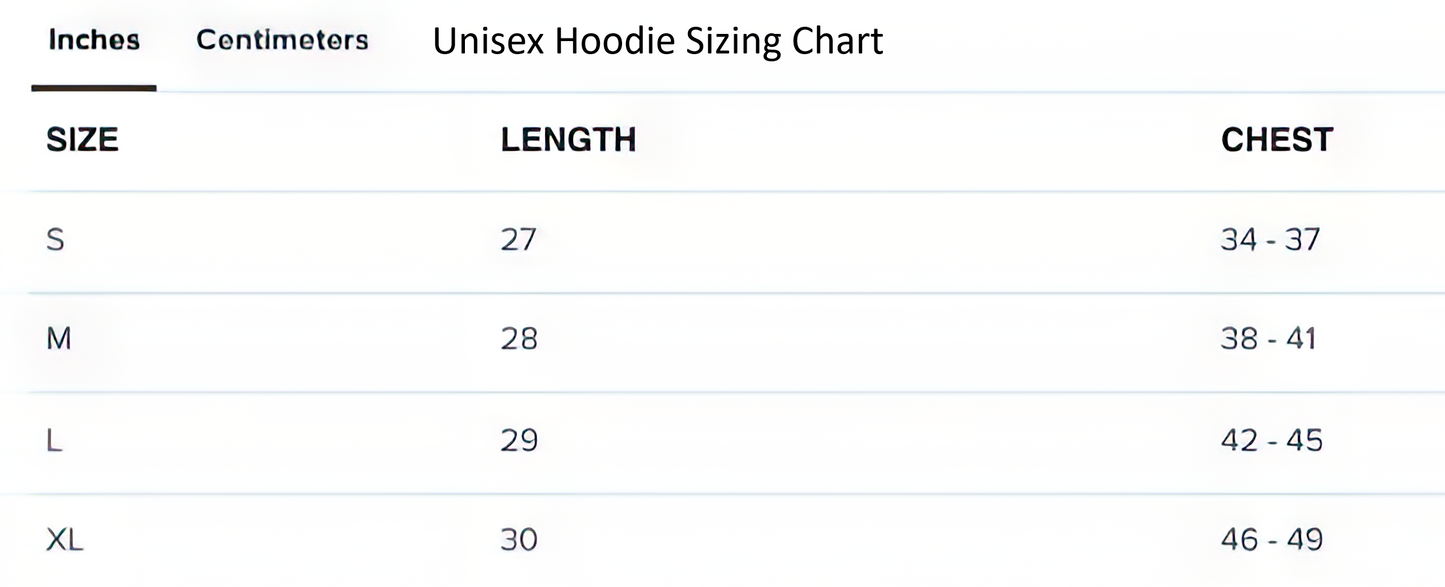Image resolution: width=1445 pixels, height=587 pixels.
Task: Click chest range 34 - 37
Action: (1270, 240)
